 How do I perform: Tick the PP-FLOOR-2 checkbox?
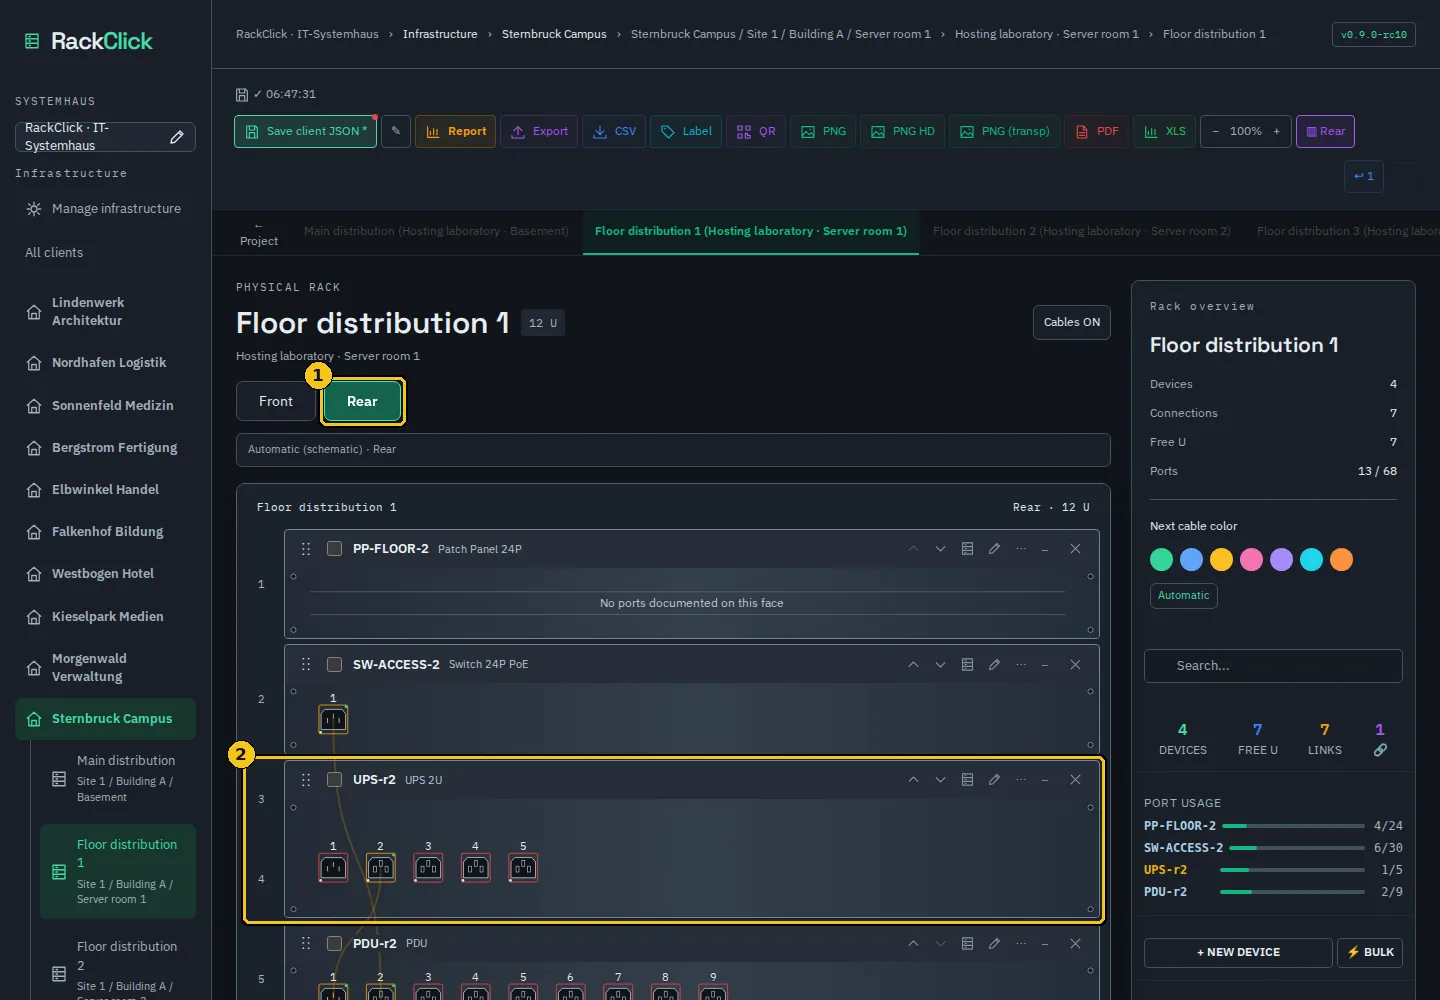pos(335,549)
